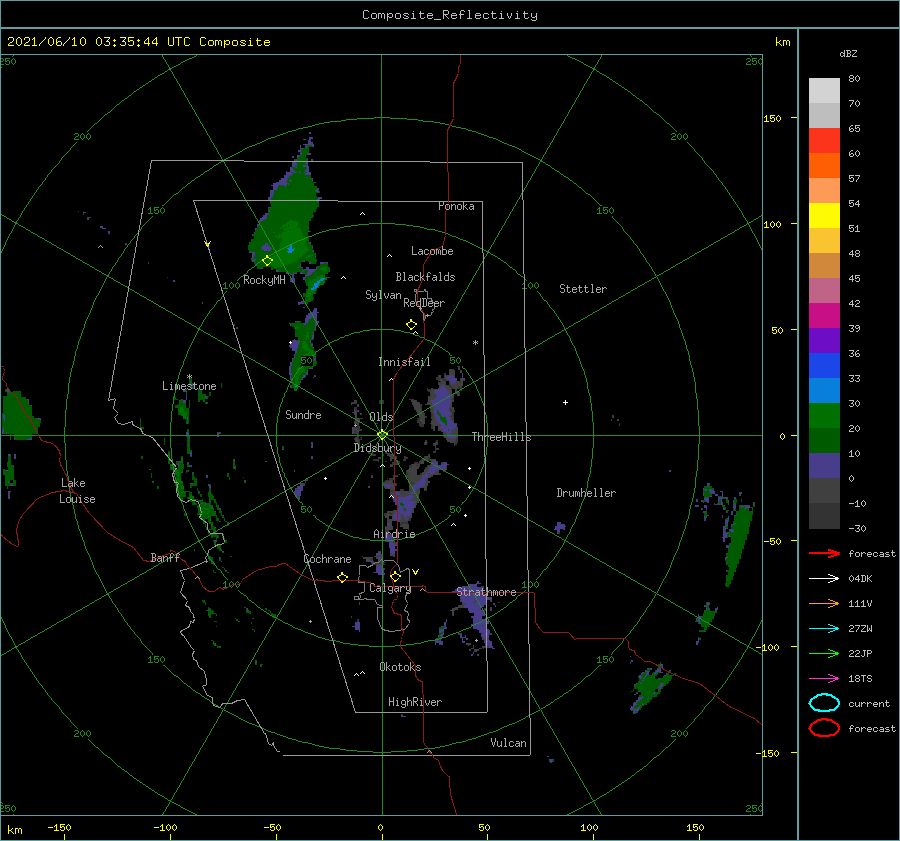The image size is (900, 841).
Task: Click the Calgary city label
Action: click(390, 588)
